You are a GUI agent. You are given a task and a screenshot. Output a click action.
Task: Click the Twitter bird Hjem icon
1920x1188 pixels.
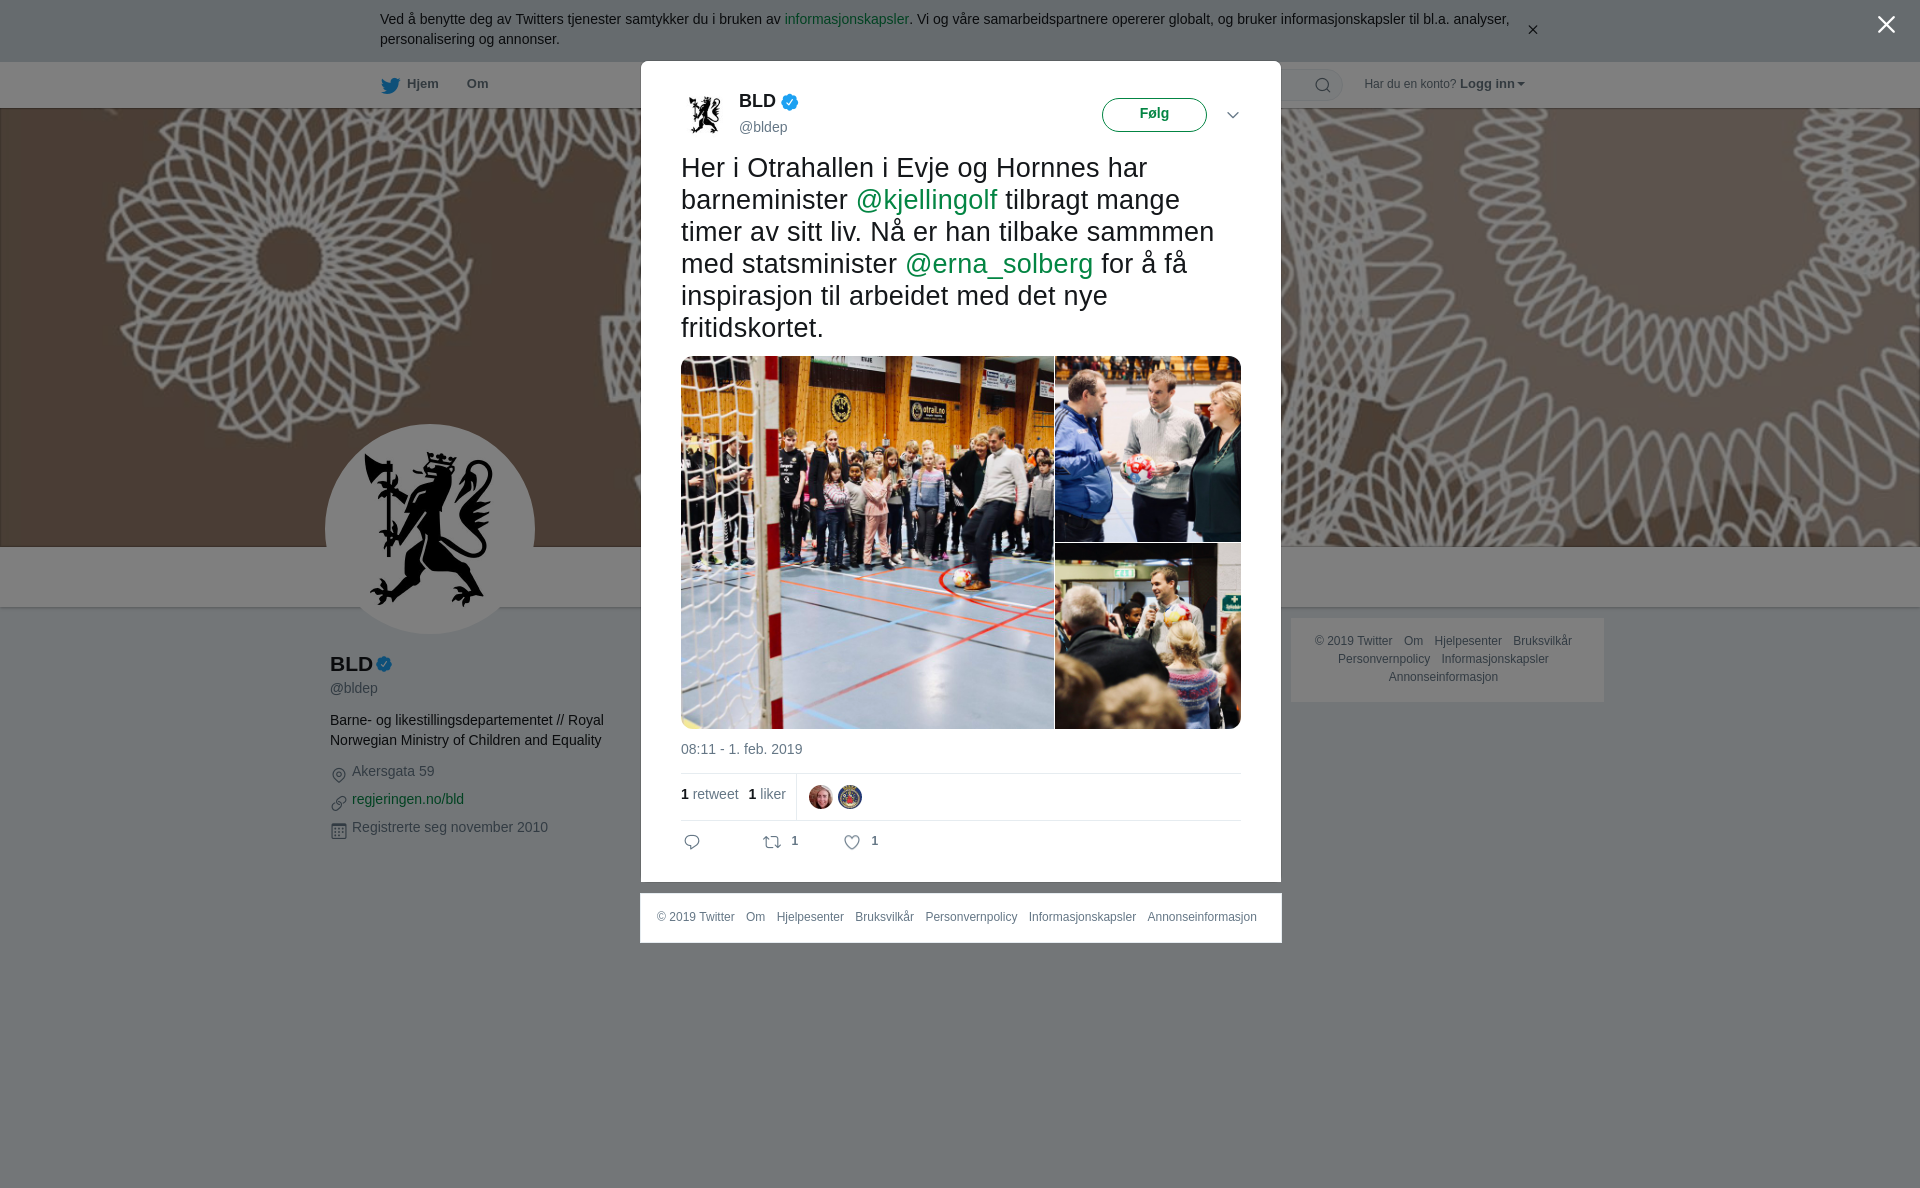pos(390,85)
